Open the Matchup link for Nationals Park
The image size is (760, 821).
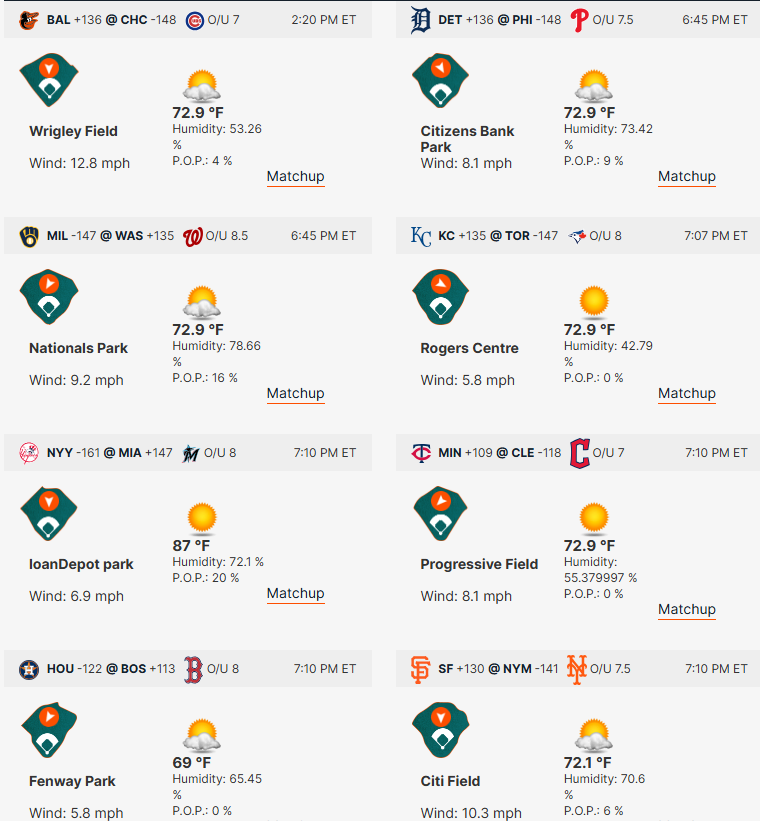click(x=295, y=393)
